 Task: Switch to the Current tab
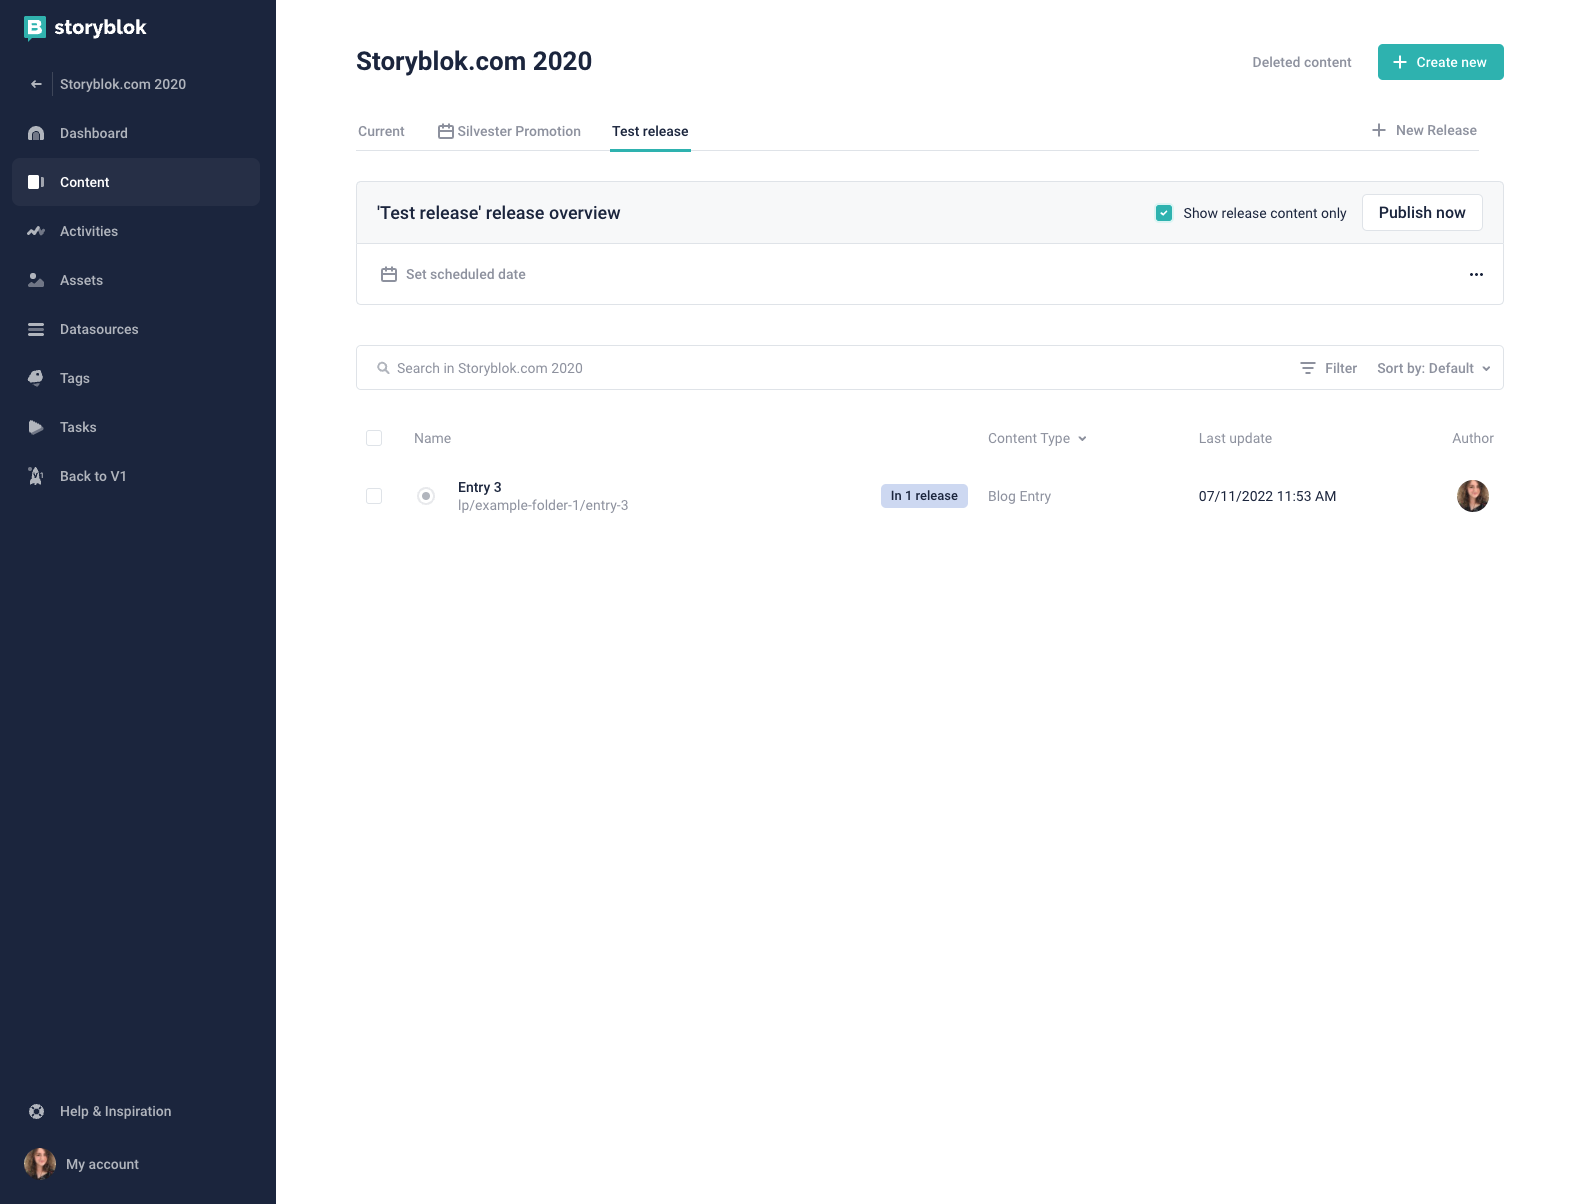(381, 131)
